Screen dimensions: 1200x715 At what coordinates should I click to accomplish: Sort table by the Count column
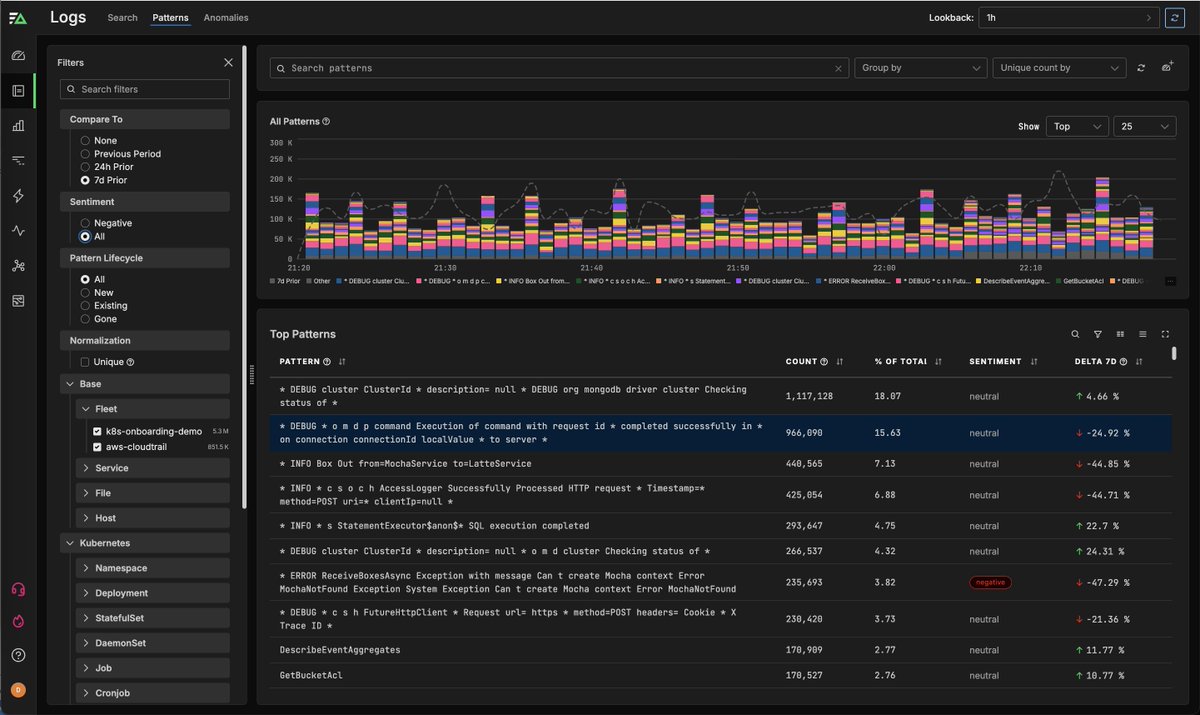pos(840,361)
